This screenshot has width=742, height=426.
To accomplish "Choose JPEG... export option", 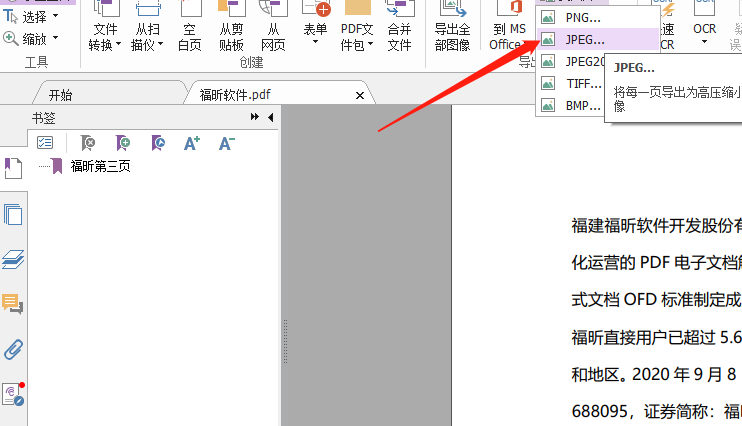I will pyautogui.click(x=598, y=40).
